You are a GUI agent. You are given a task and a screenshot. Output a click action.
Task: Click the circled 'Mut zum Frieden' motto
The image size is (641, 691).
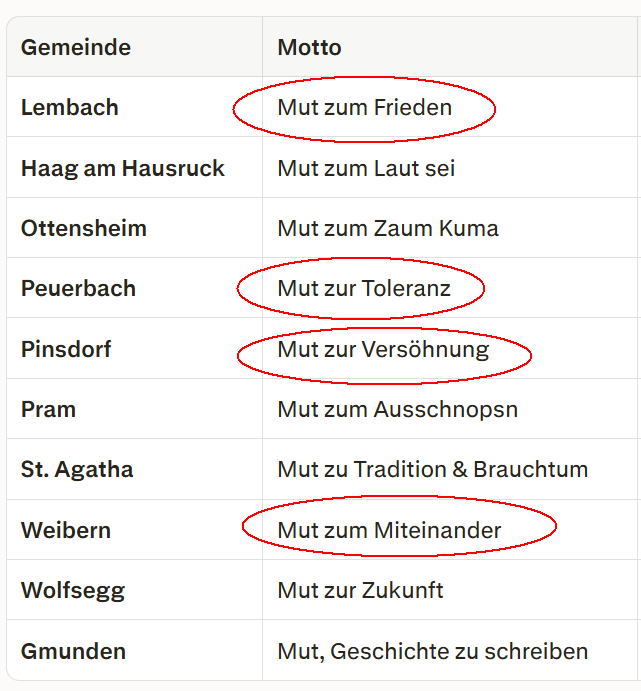pyautogui.click(x=365, y=107)
